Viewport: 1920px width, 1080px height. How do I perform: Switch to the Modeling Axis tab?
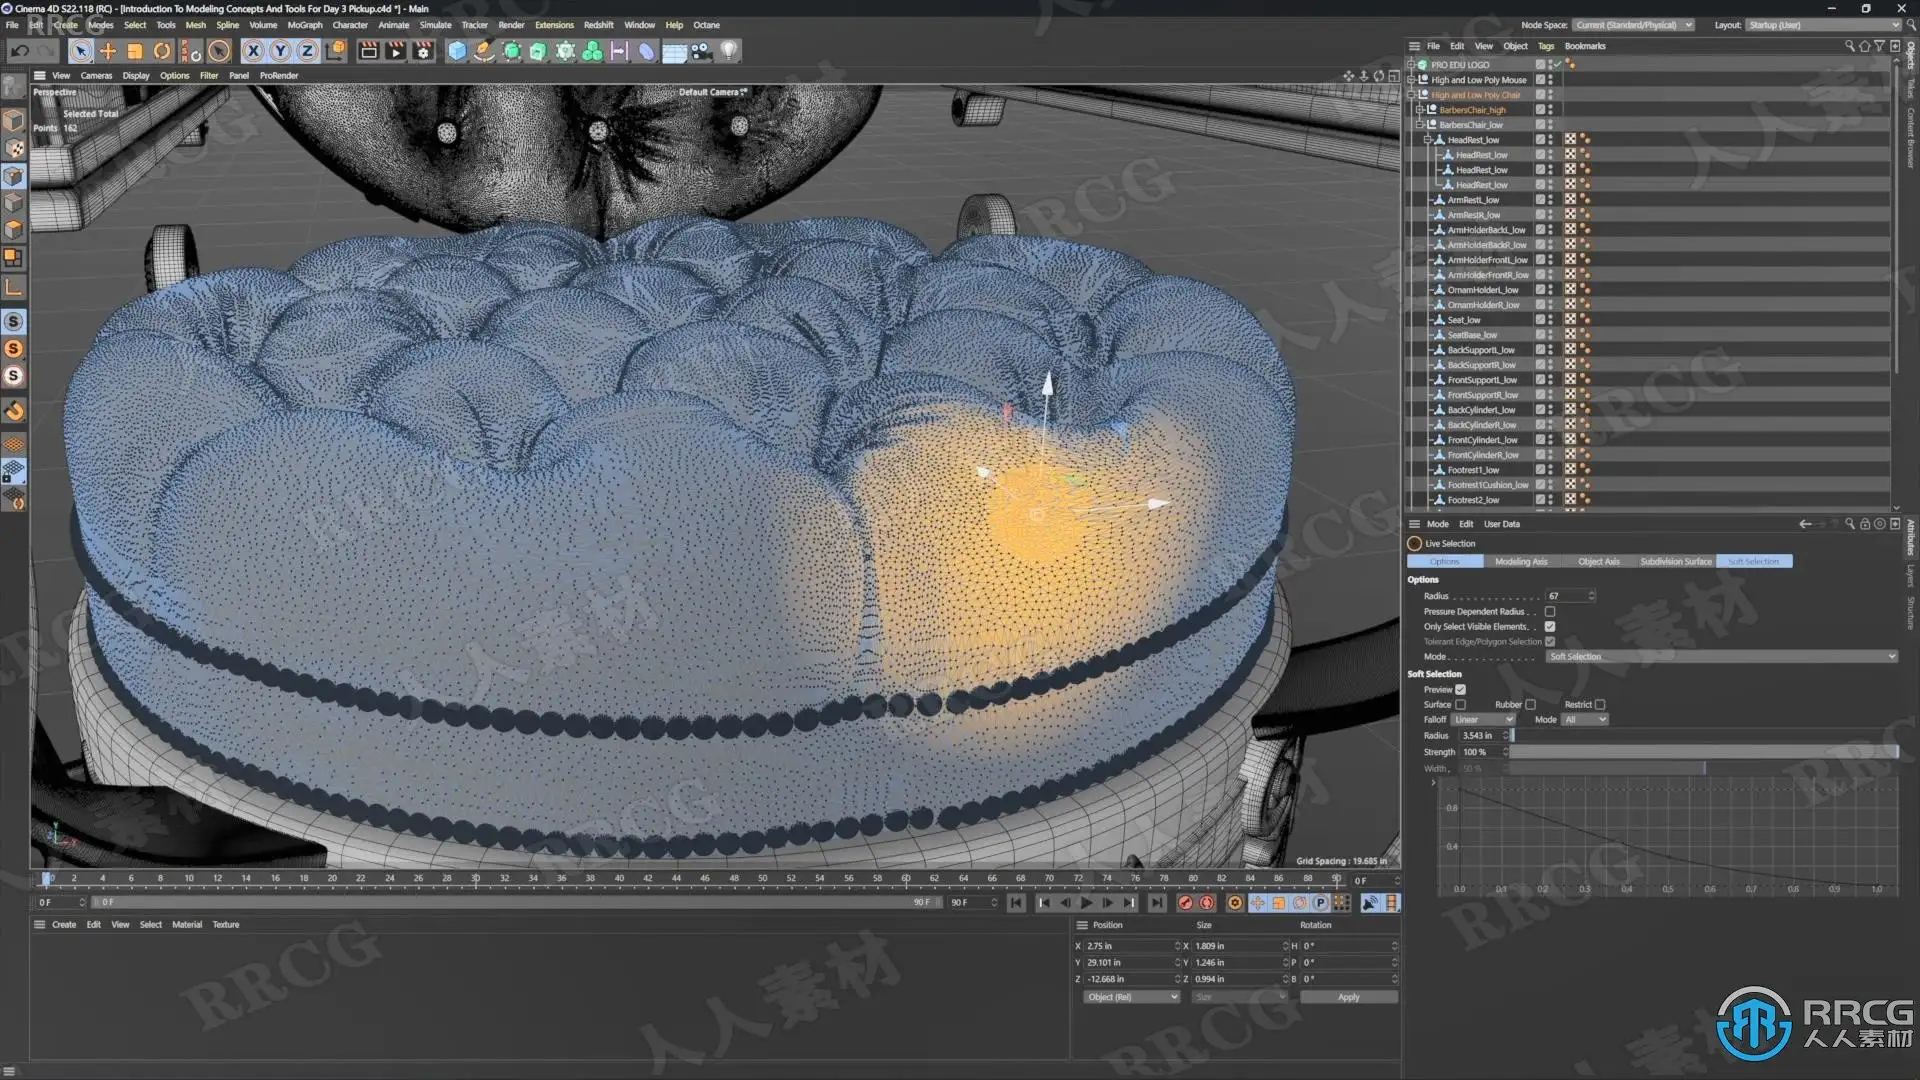coord(1520,562)
